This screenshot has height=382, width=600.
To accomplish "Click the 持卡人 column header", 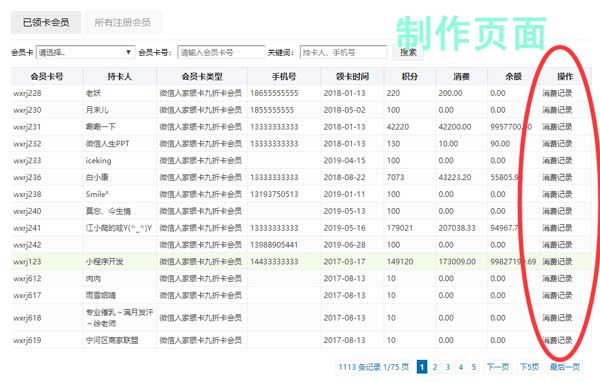I will 119,77.
